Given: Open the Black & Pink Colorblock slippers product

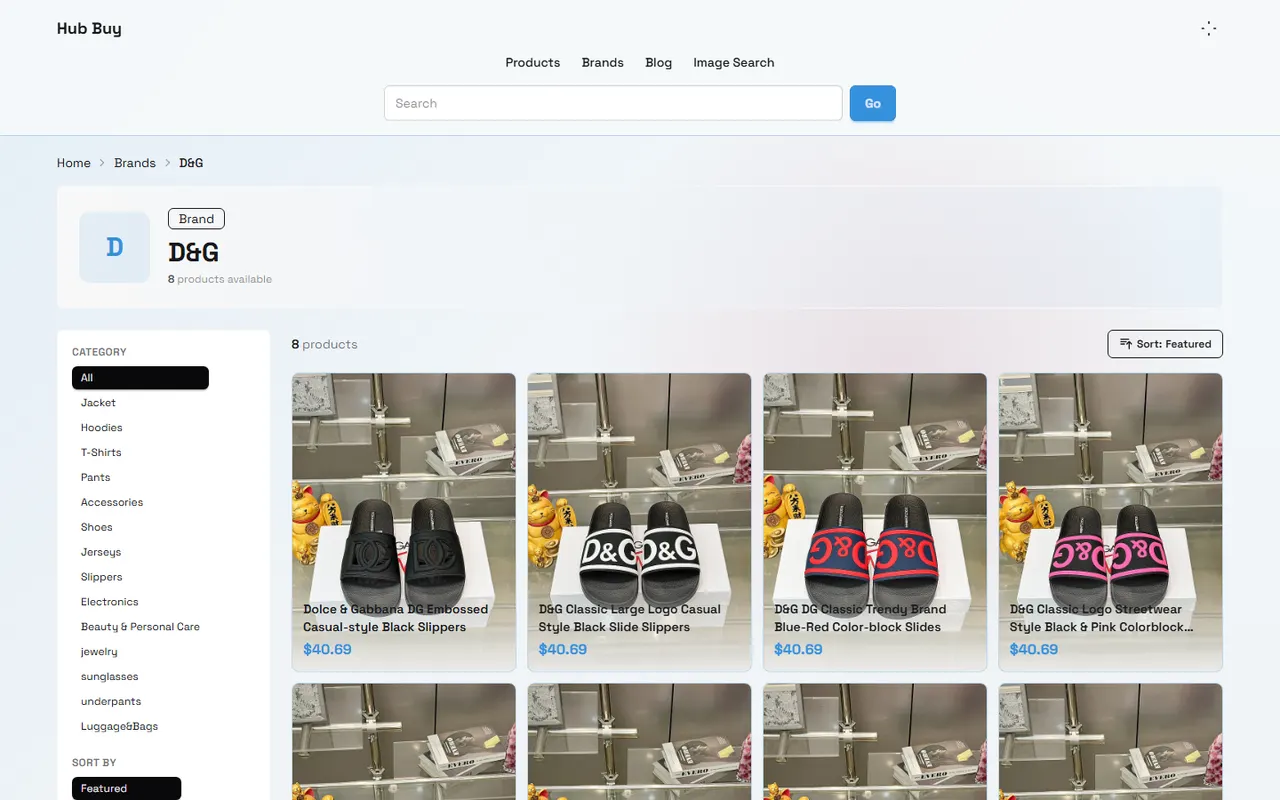Looking at the screenshot, I should (1110, 522).
